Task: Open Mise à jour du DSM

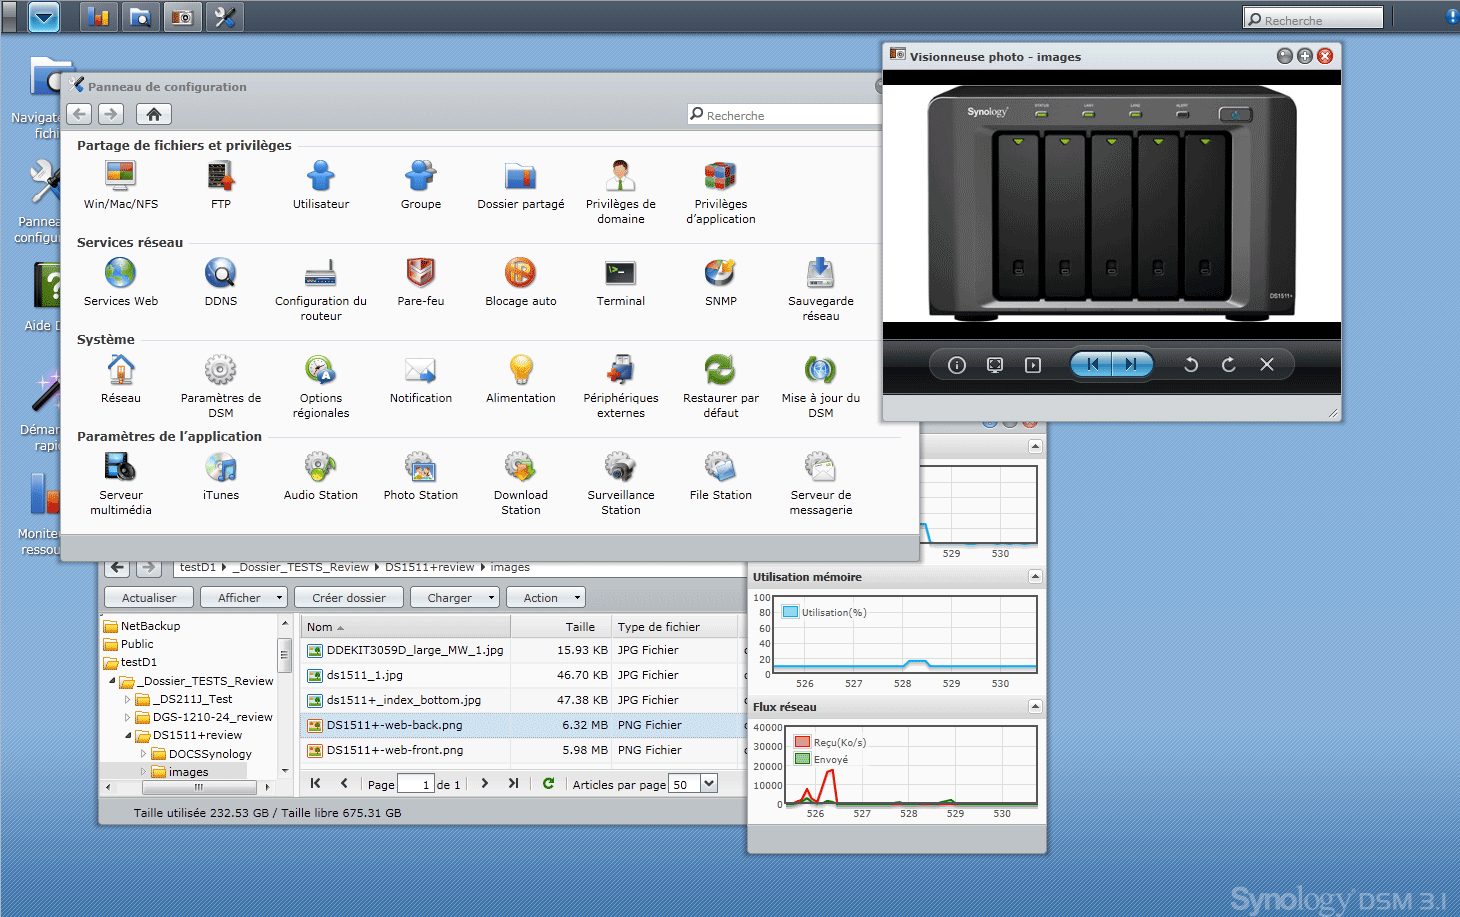Action: (x=820, y=370)
